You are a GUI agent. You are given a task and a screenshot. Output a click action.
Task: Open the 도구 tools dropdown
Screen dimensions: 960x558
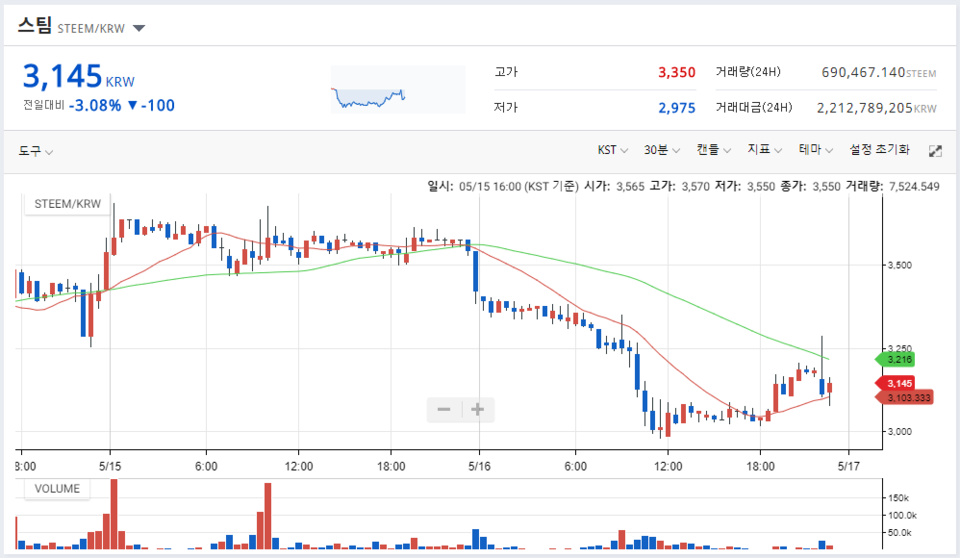pos(36,151)
